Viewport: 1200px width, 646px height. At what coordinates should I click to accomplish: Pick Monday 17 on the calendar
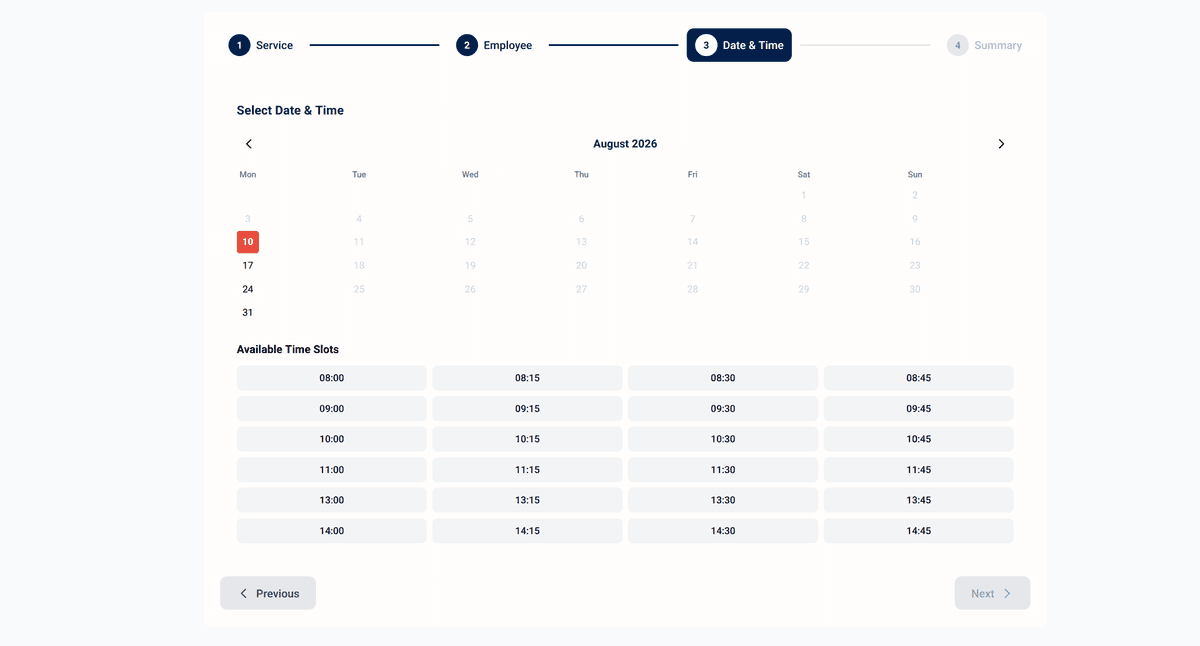pyautogui.click(x=248, y=265)
